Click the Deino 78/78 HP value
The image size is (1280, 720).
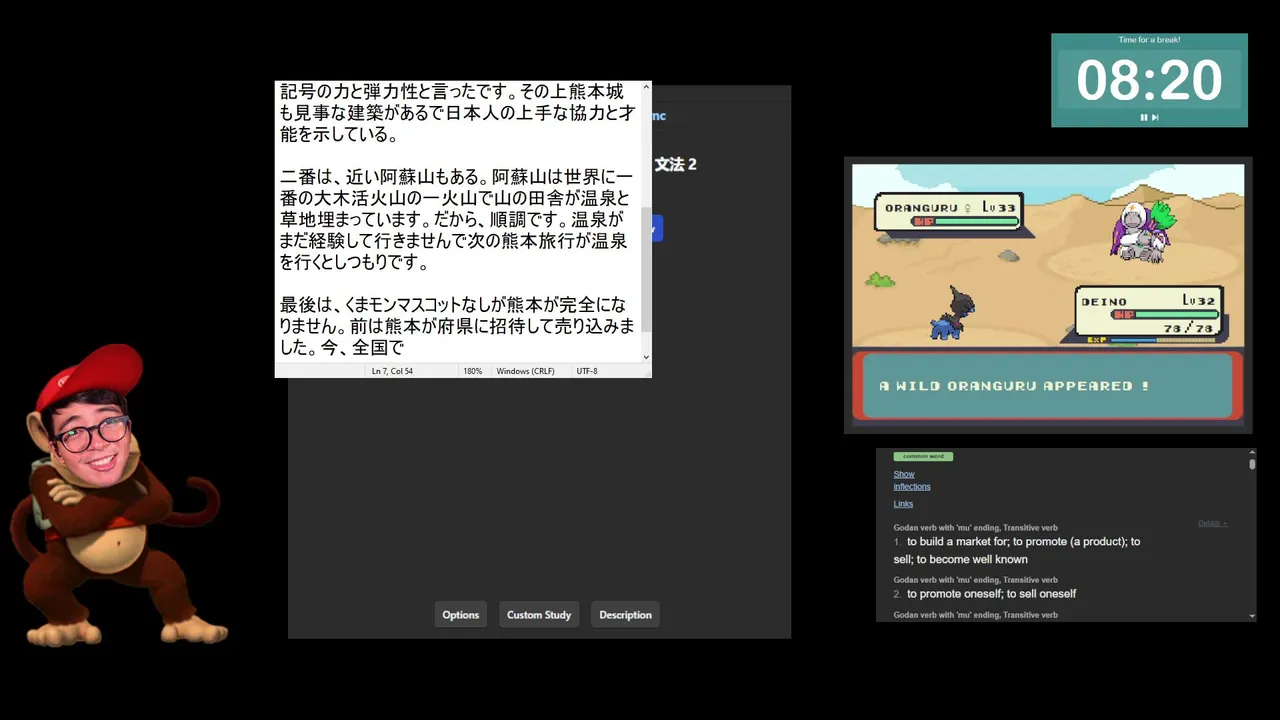(x=1187, y=327)
